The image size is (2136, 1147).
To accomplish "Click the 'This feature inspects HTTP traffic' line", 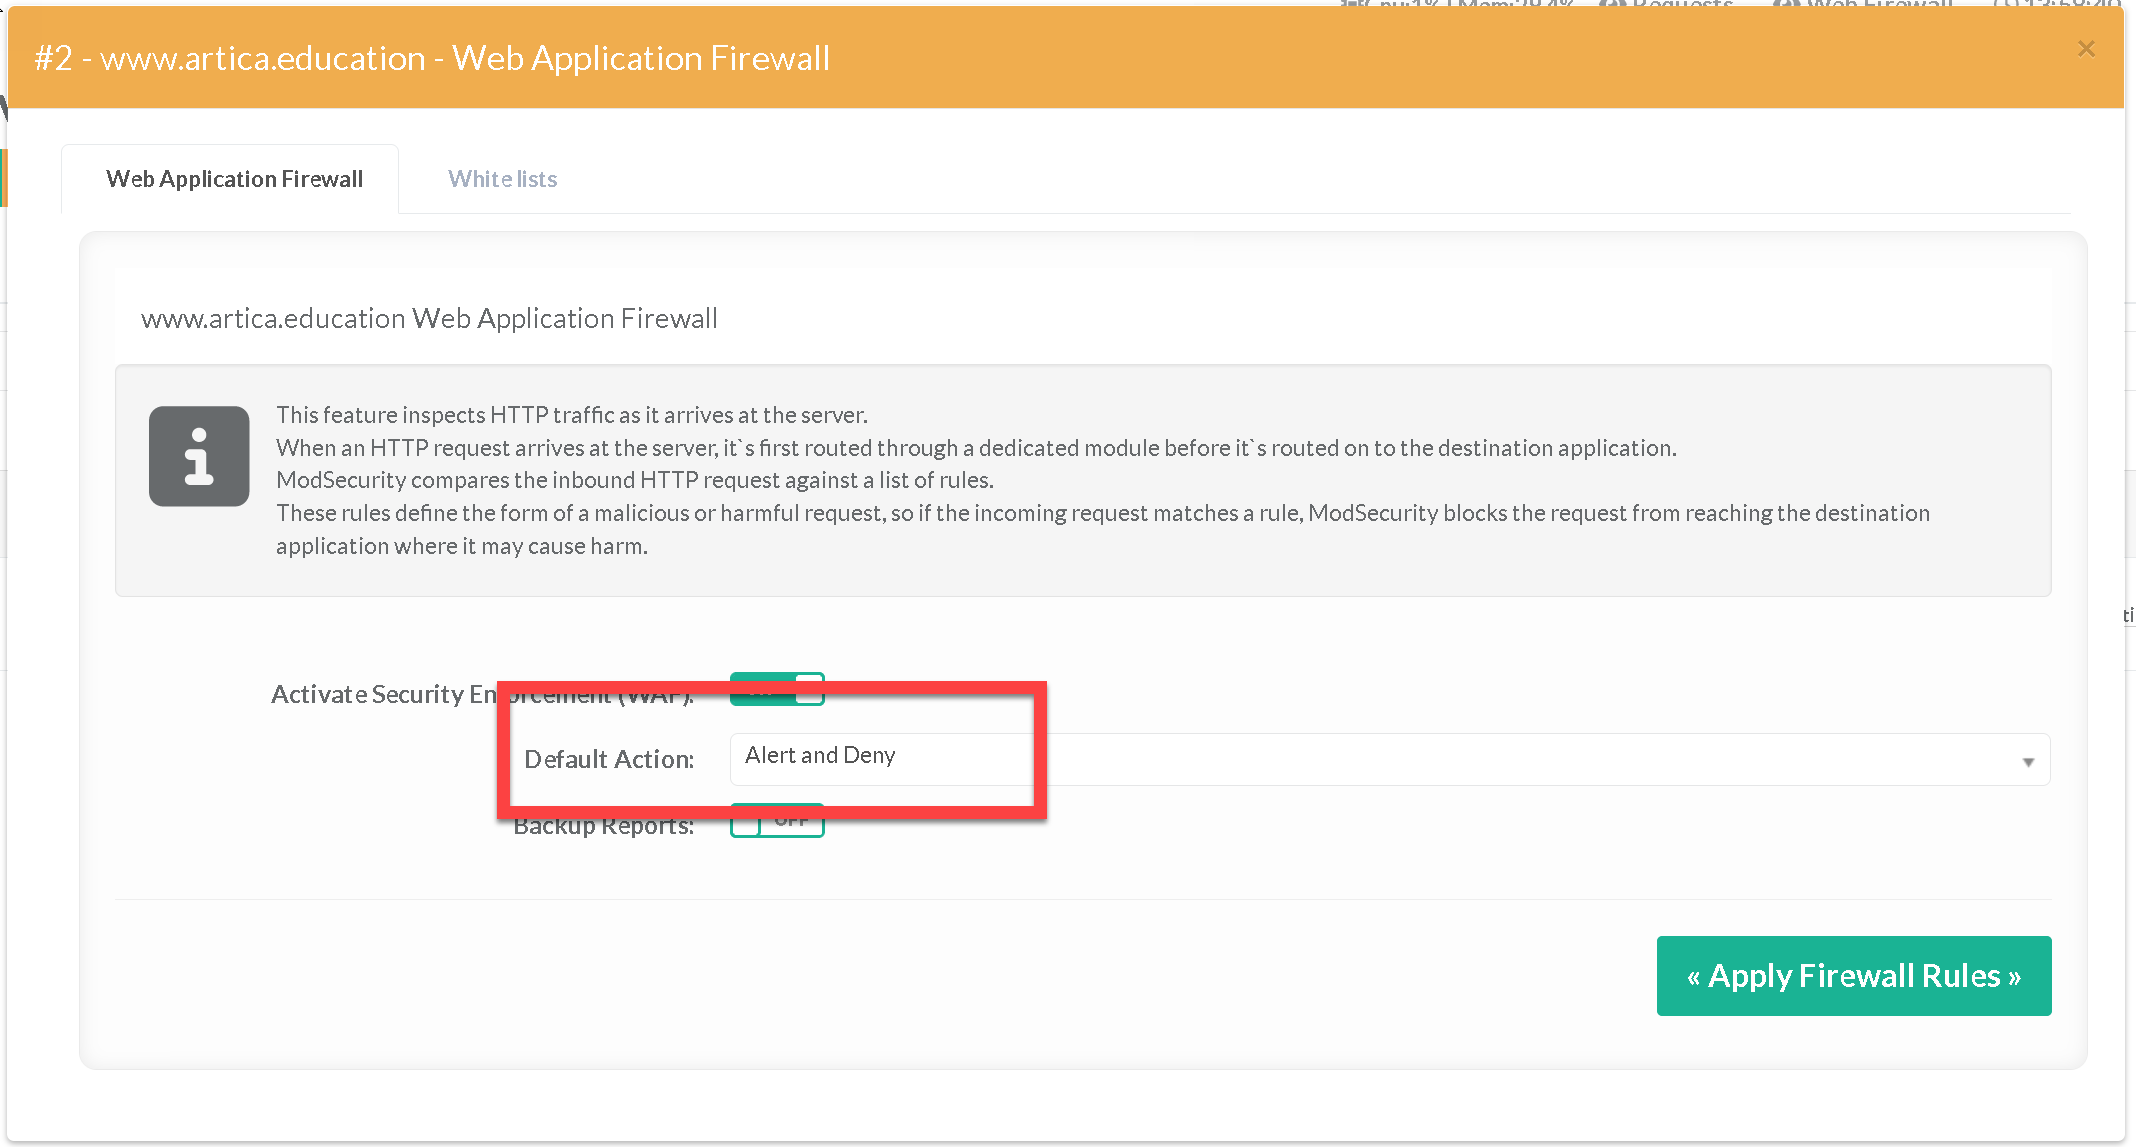I will click(571, 415).
